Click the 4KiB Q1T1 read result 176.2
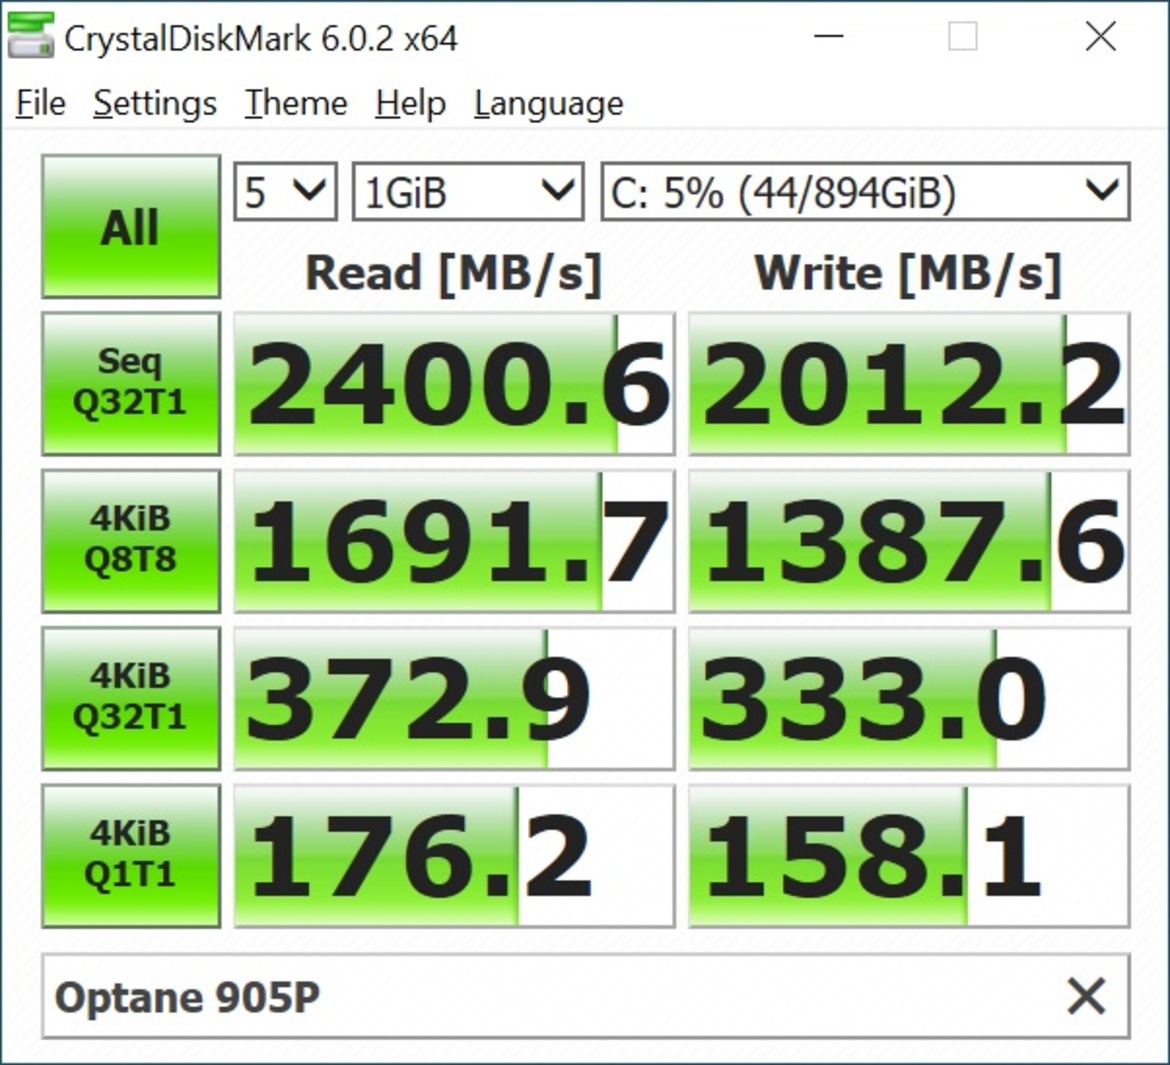 click(454, 856)
